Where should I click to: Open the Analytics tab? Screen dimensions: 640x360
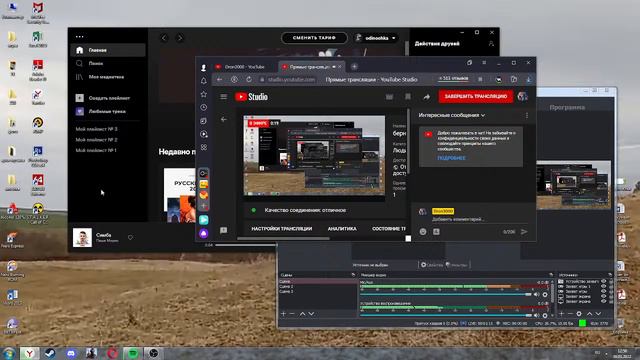pos(342,229)
